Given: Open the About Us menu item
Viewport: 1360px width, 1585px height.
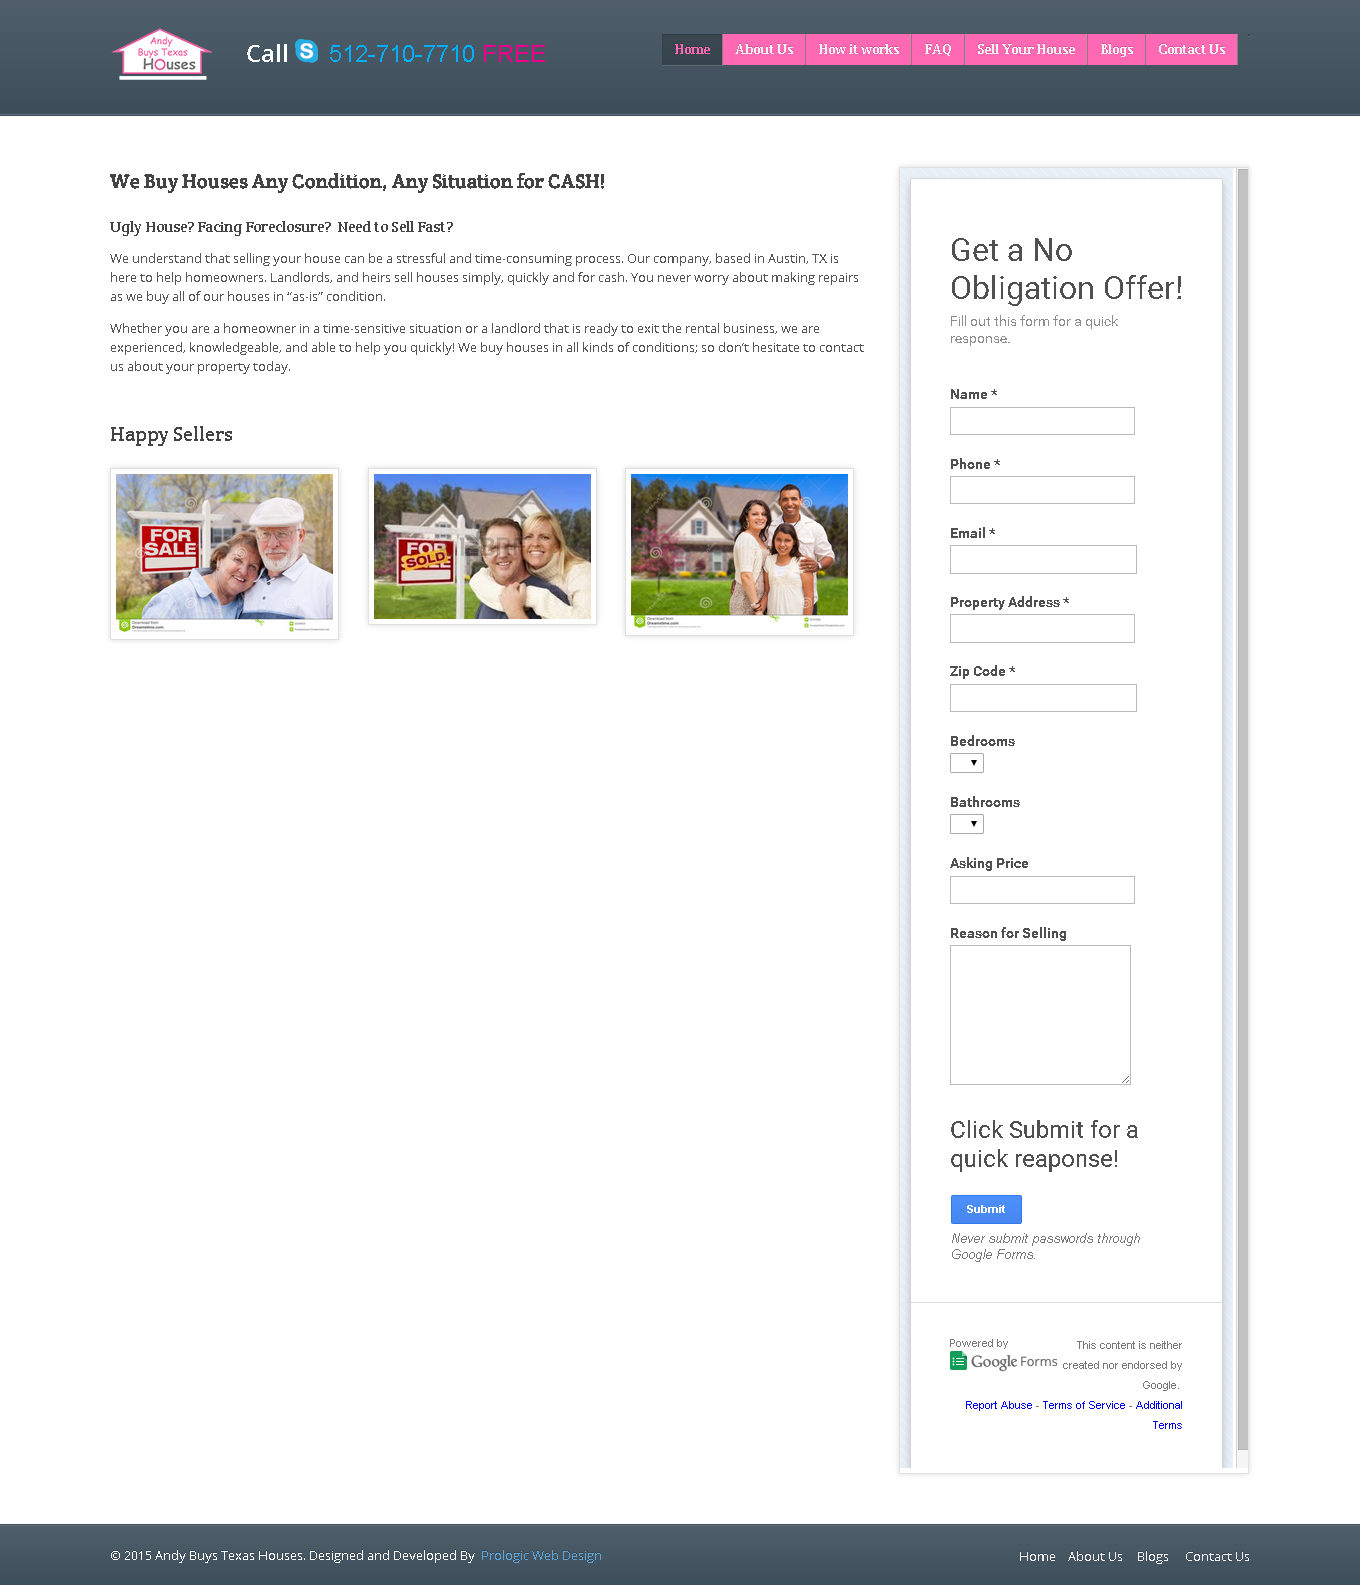Looking at the screenshot, I should (x=764, y=50).
